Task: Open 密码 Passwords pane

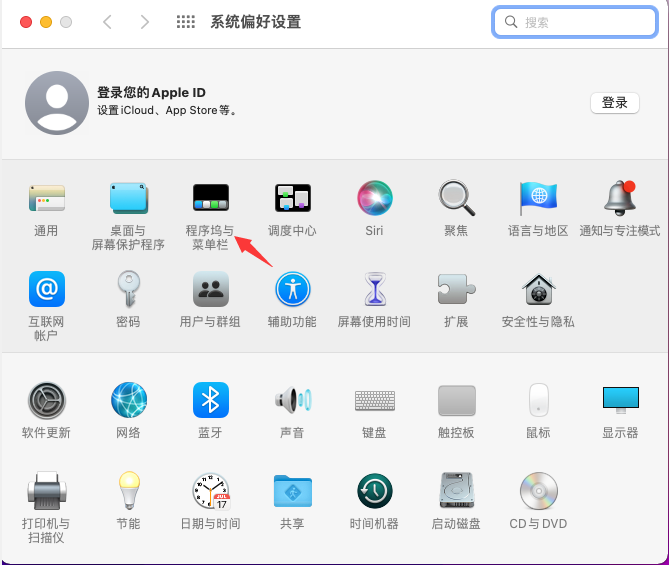Action: click(x=128, y=289)
